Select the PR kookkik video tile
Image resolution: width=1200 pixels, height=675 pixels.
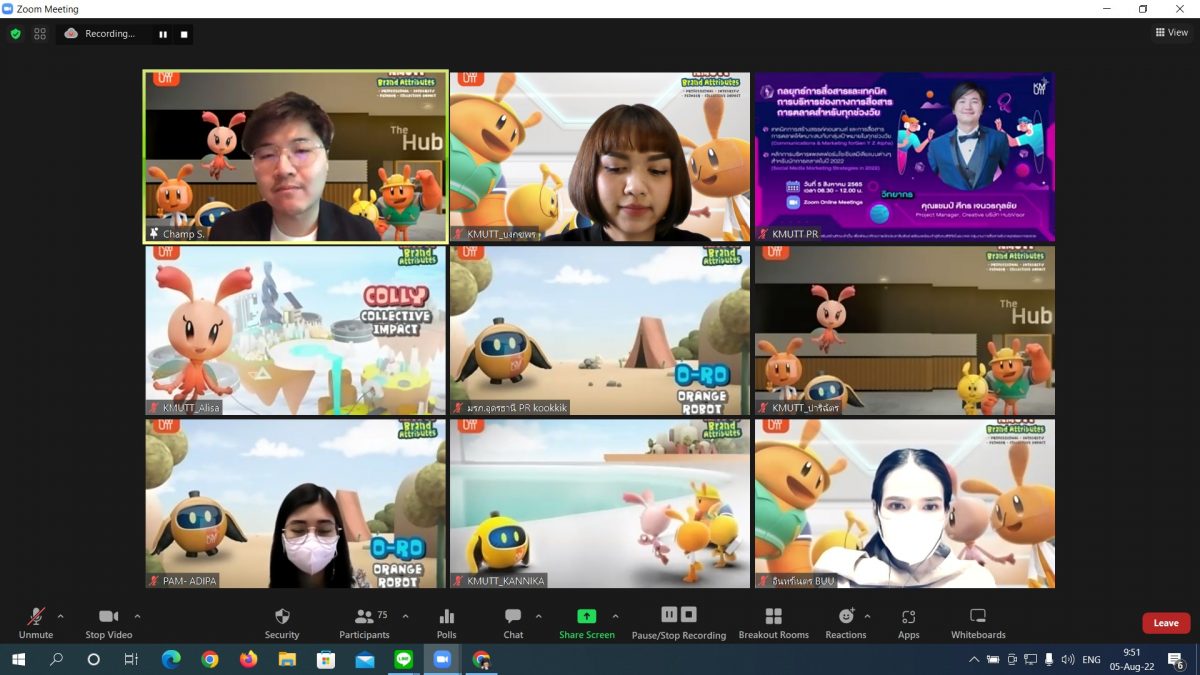pyautogui.click(x=600, y=331)
